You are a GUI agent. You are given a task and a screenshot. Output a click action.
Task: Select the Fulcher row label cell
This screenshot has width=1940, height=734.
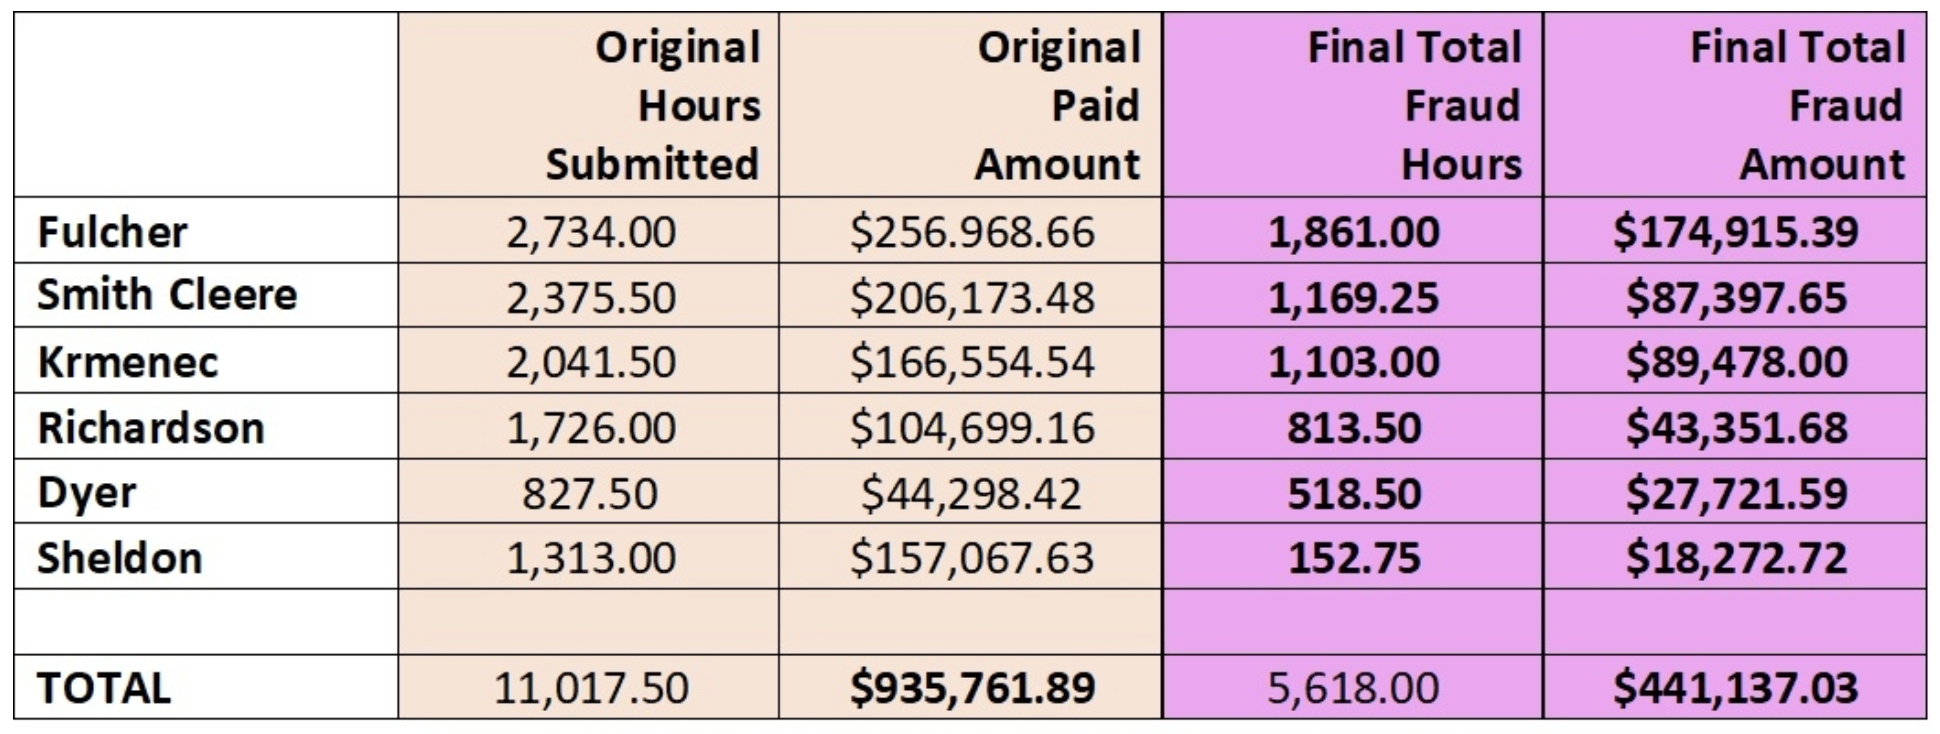pyautogui.click(x=206, y=230)
